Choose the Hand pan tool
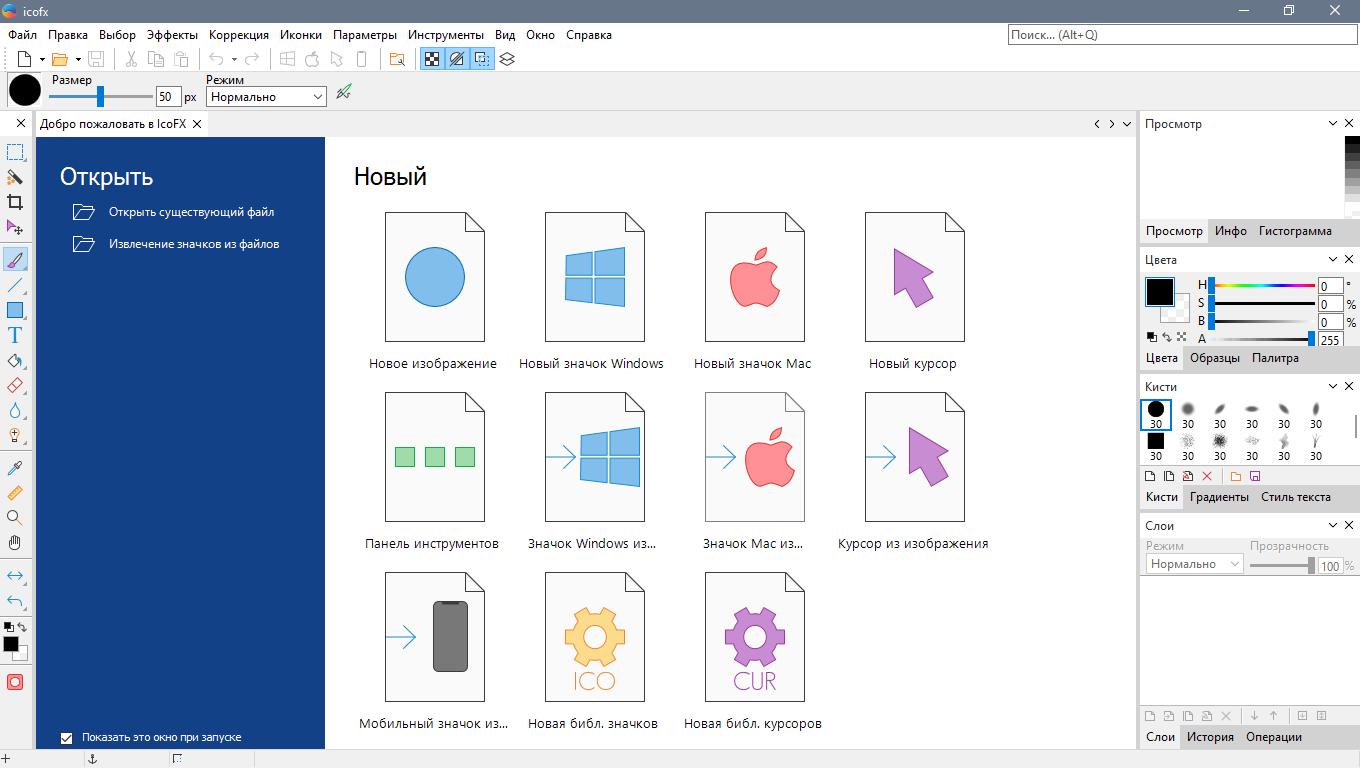1360x768 pixels. point(15,543)
